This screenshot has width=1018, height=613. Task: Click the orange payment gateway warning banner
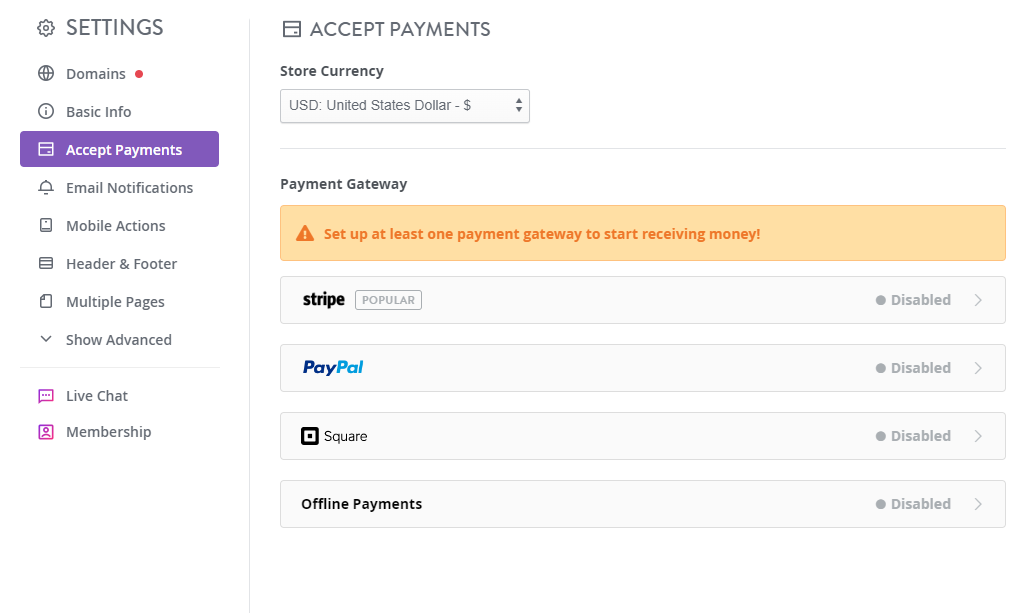(x=642, y=234)
